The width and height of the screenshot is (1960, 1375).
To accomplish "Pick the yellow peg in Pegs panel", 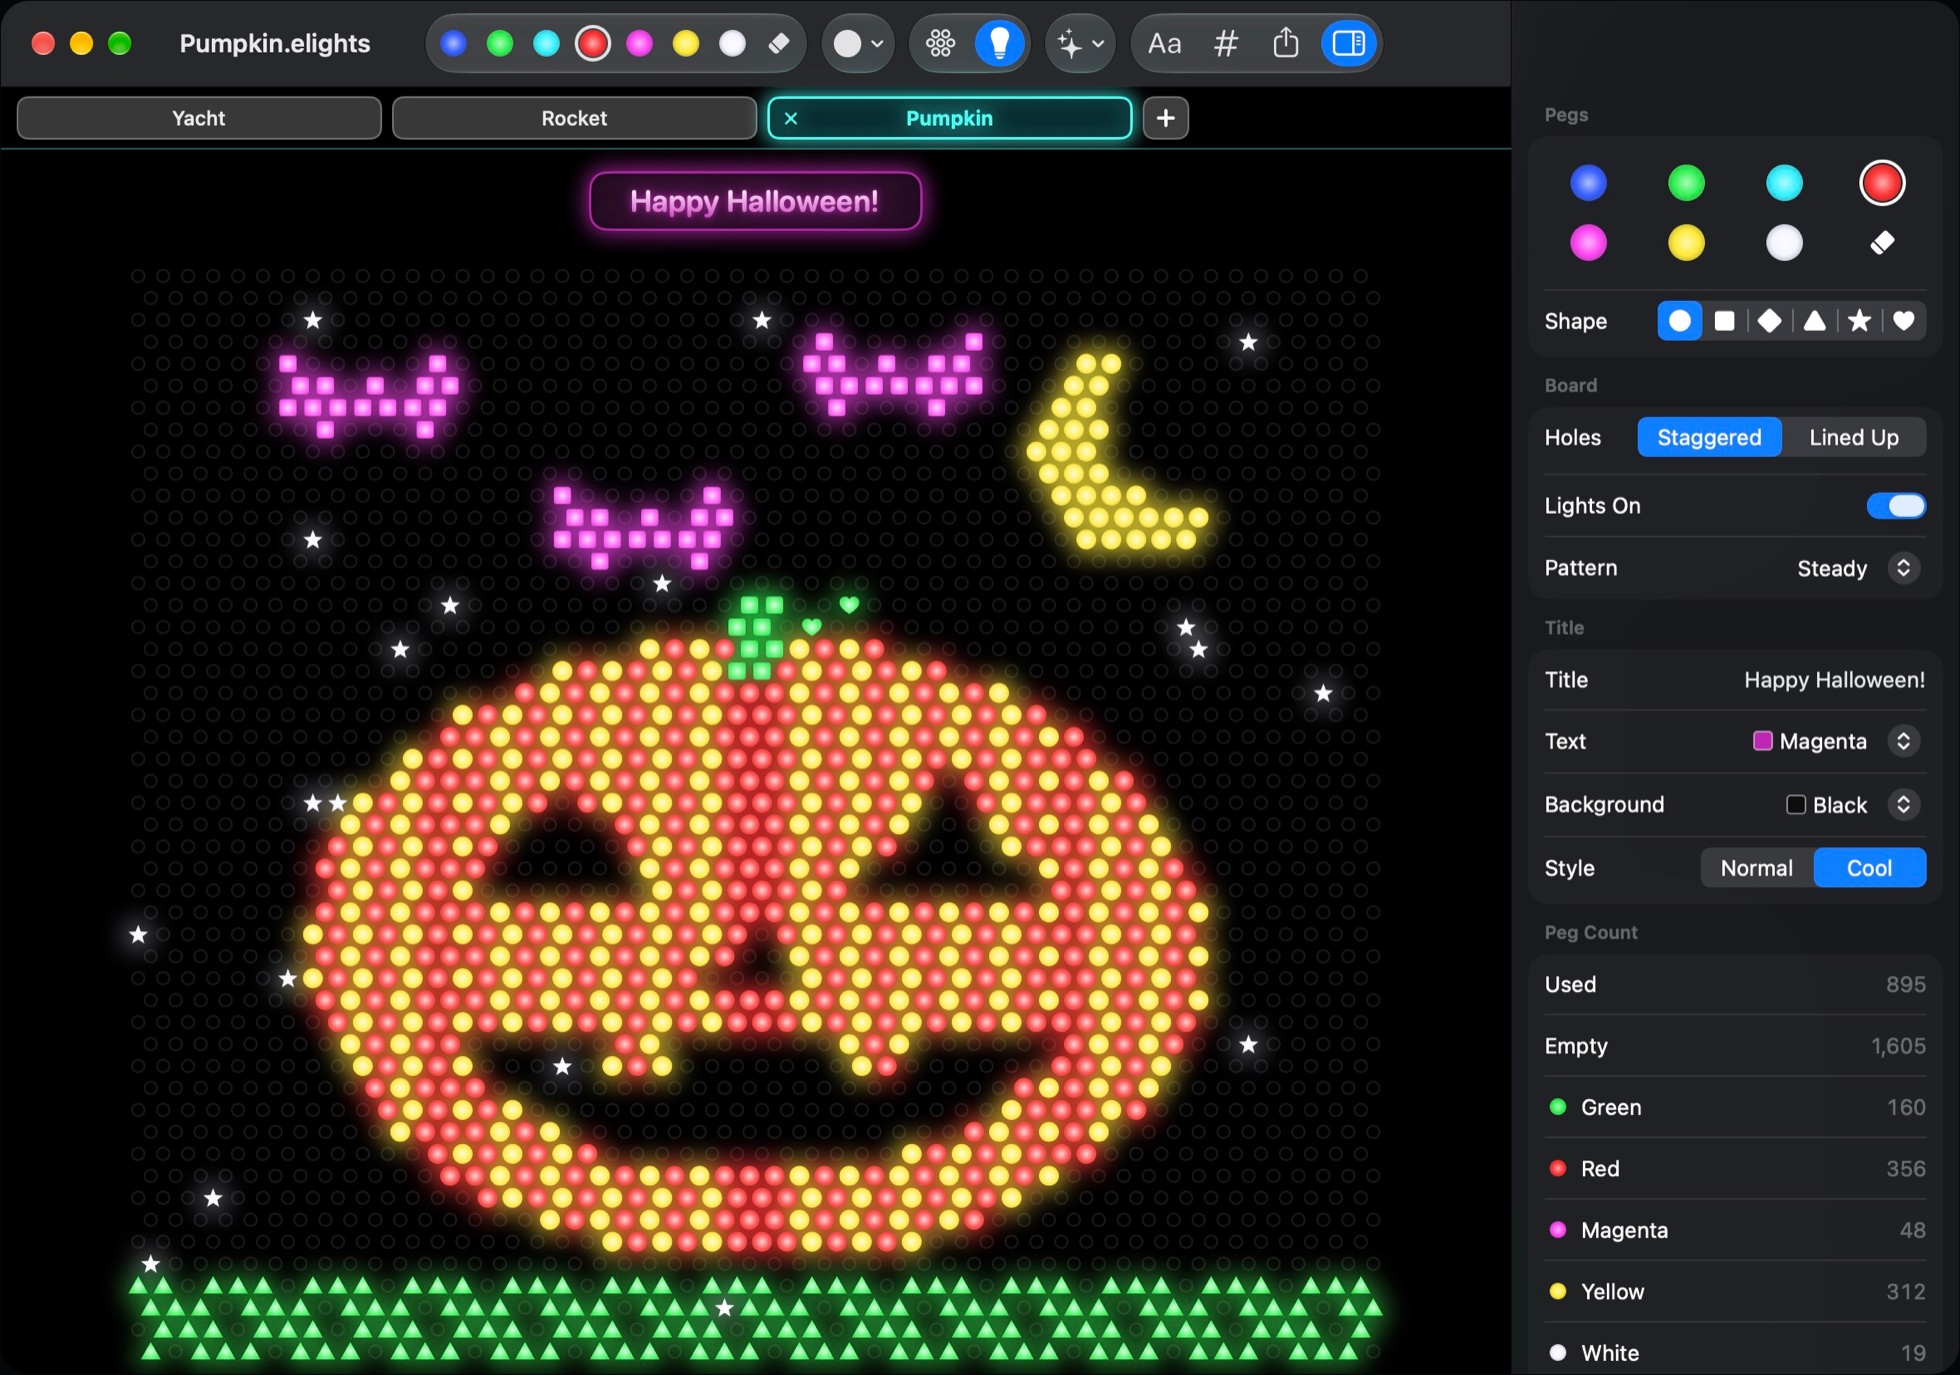I will pos(1686,243).
